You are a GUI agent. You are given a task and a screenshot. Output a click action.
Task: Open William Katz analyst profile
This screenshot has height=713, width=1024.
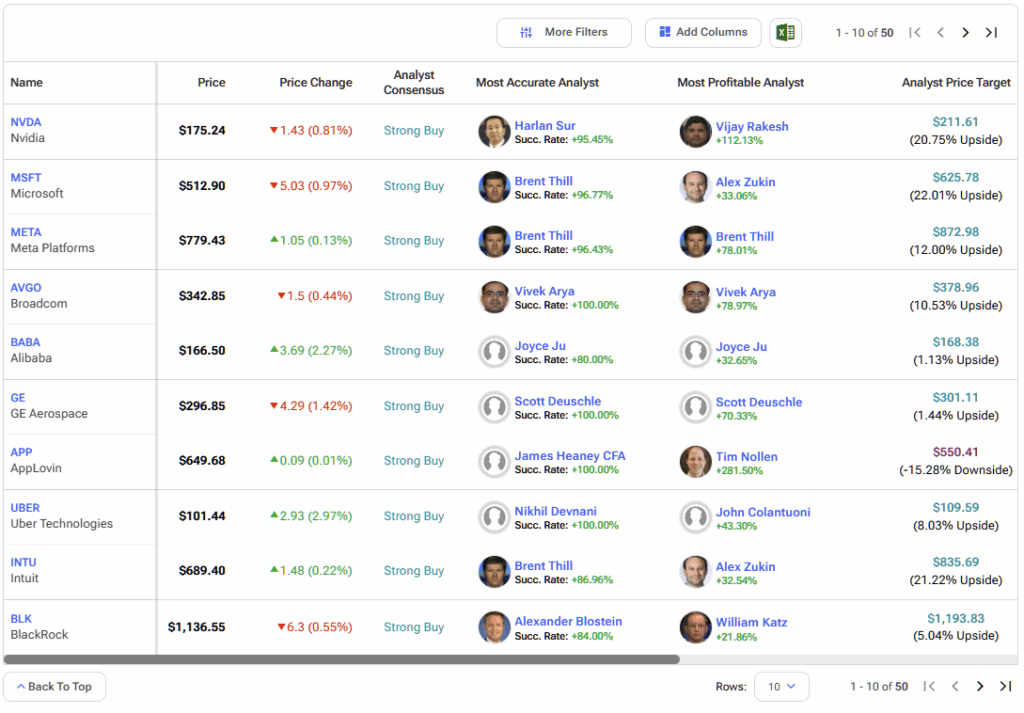tap(751, 622)
